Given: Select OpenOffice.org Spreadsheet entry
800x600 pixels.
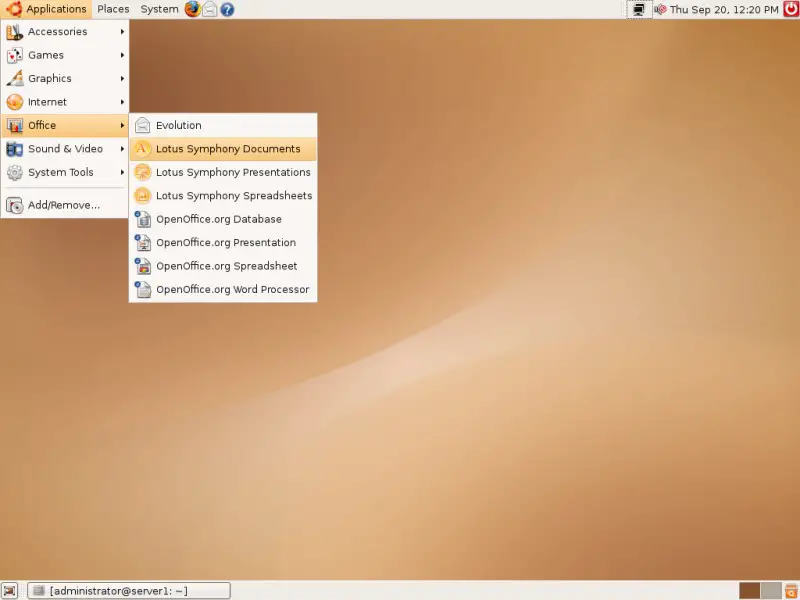Looking at the screenshot, I should point(223,266).
